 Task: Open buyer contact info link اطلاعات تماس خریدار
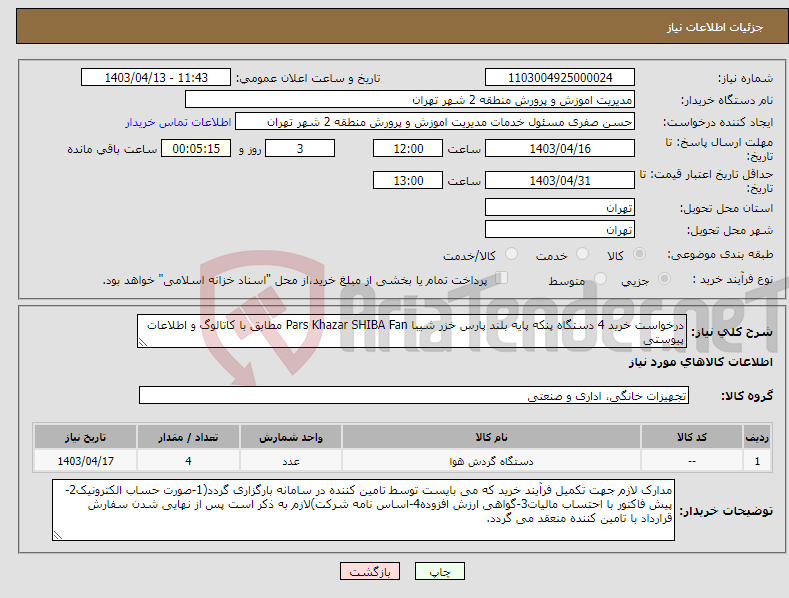coord(178,122)
